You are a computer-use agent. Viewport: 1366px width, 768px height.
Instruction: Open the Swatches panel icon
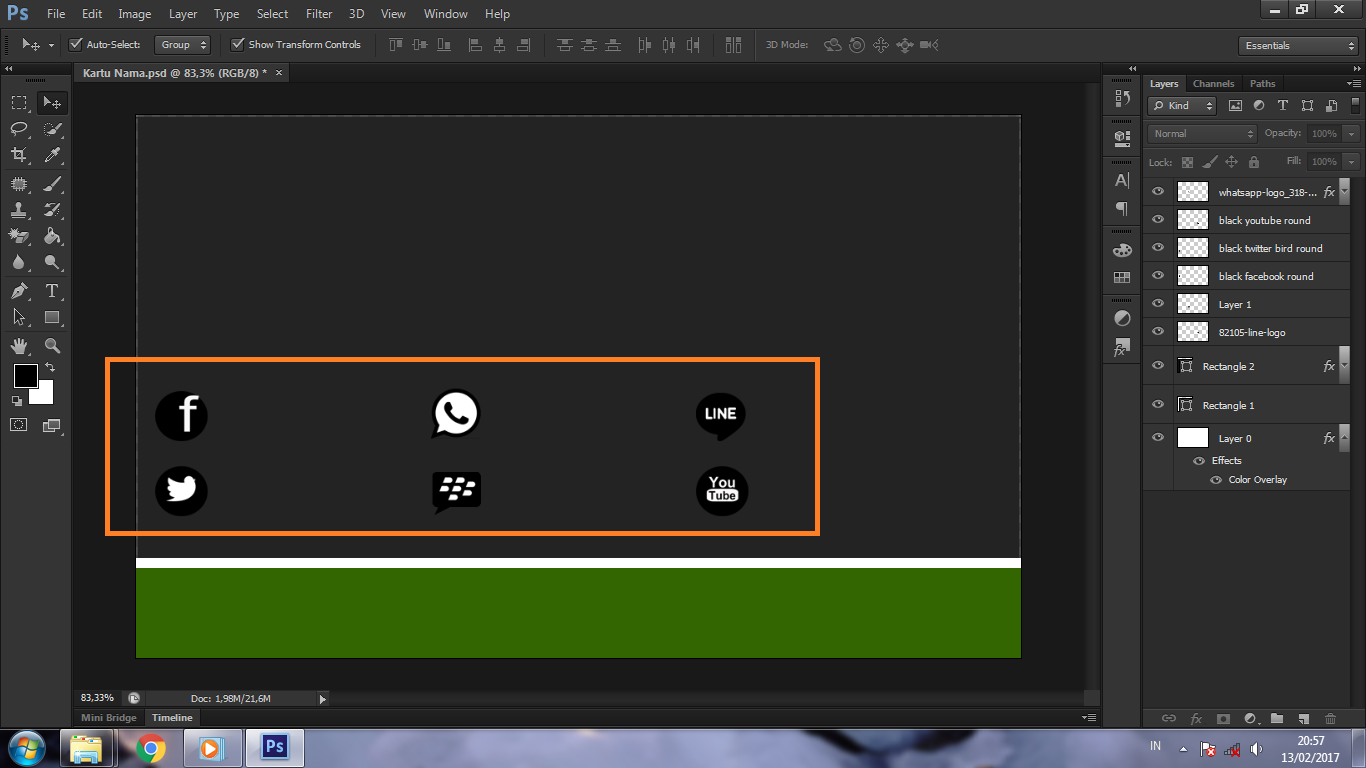1122,277
